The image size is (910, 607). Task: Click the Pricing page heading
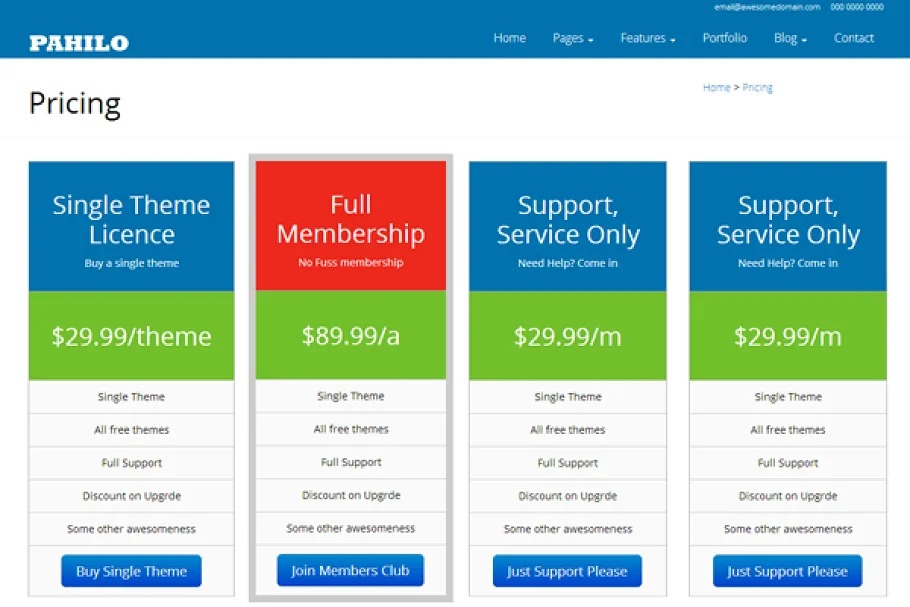75,104
